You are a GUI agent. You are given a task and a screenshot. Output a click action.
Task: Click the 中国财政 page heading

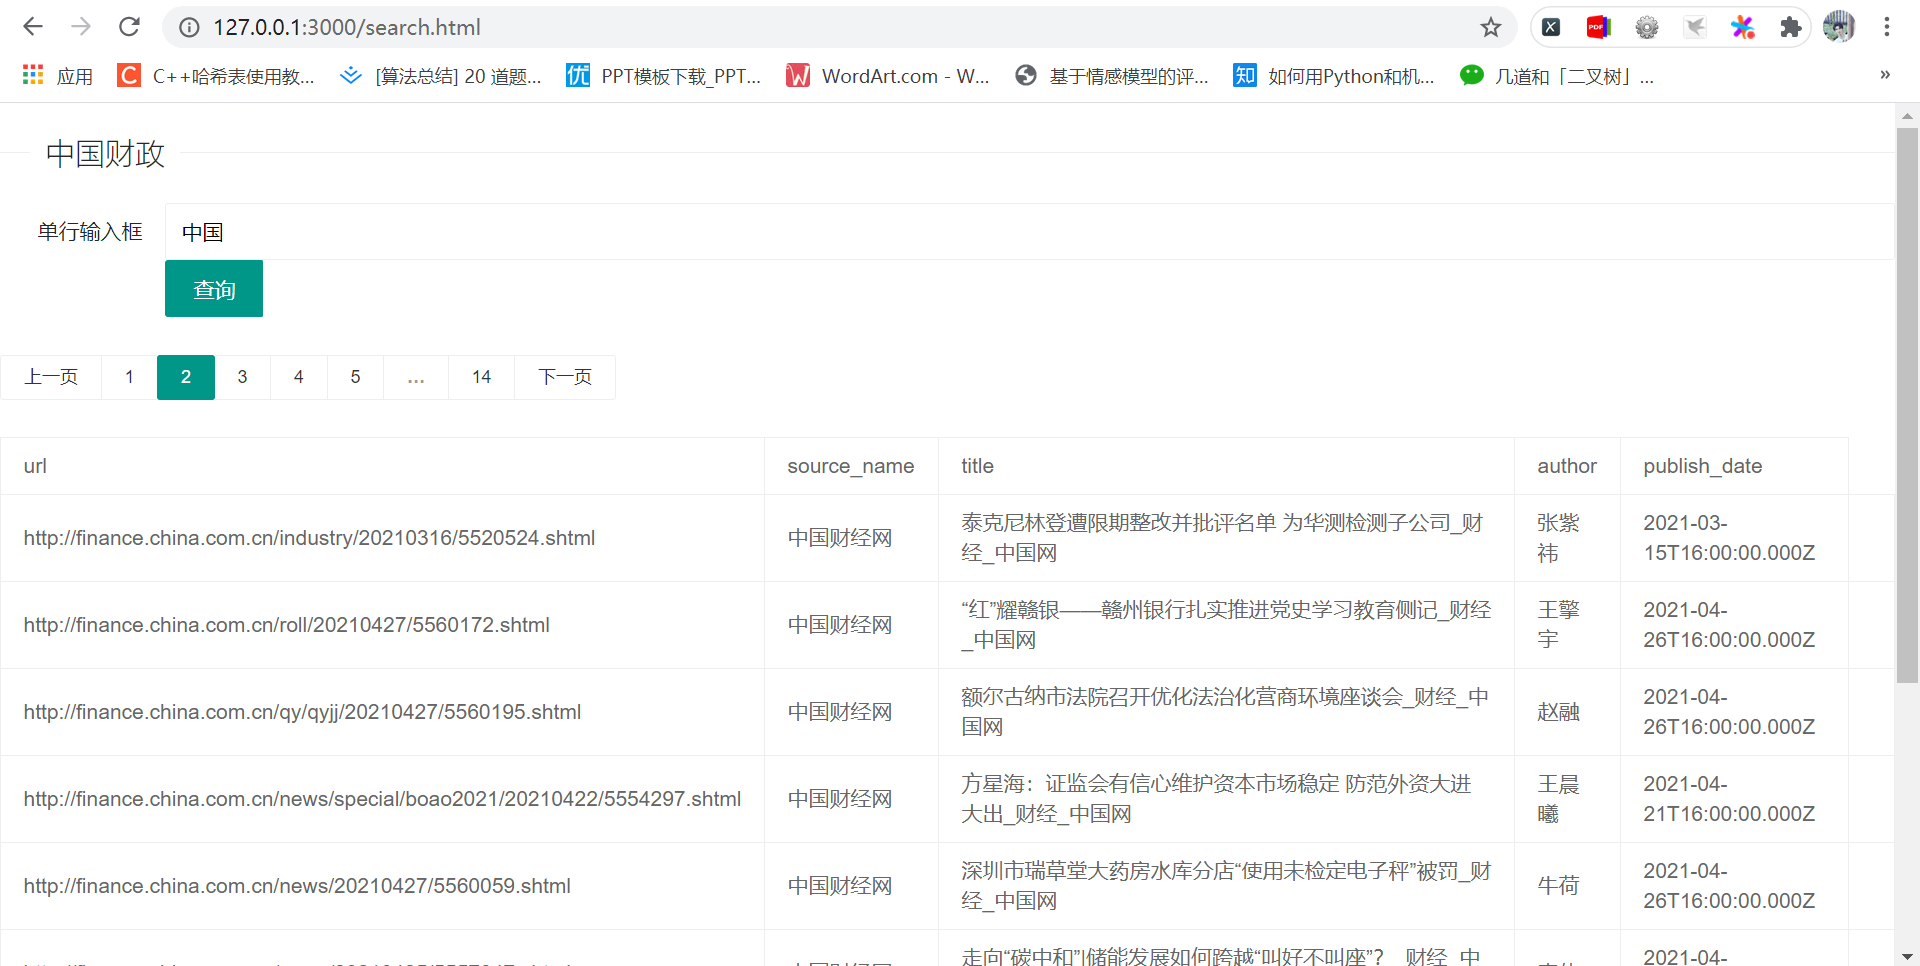point(105,154)
